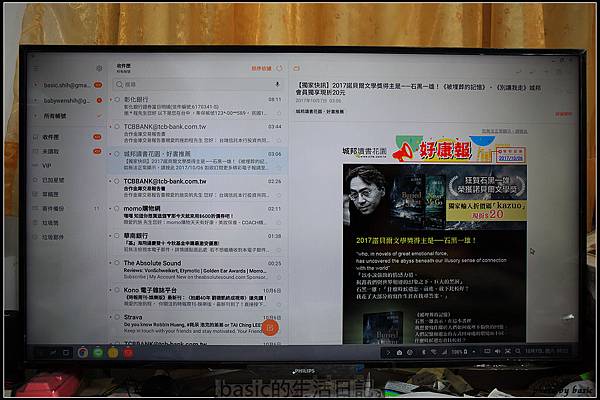Image resolution: width=600 pixels, height=400 pixels.
Task: Click the magnifier icon in search bar
Action: [x=119, y=84]
